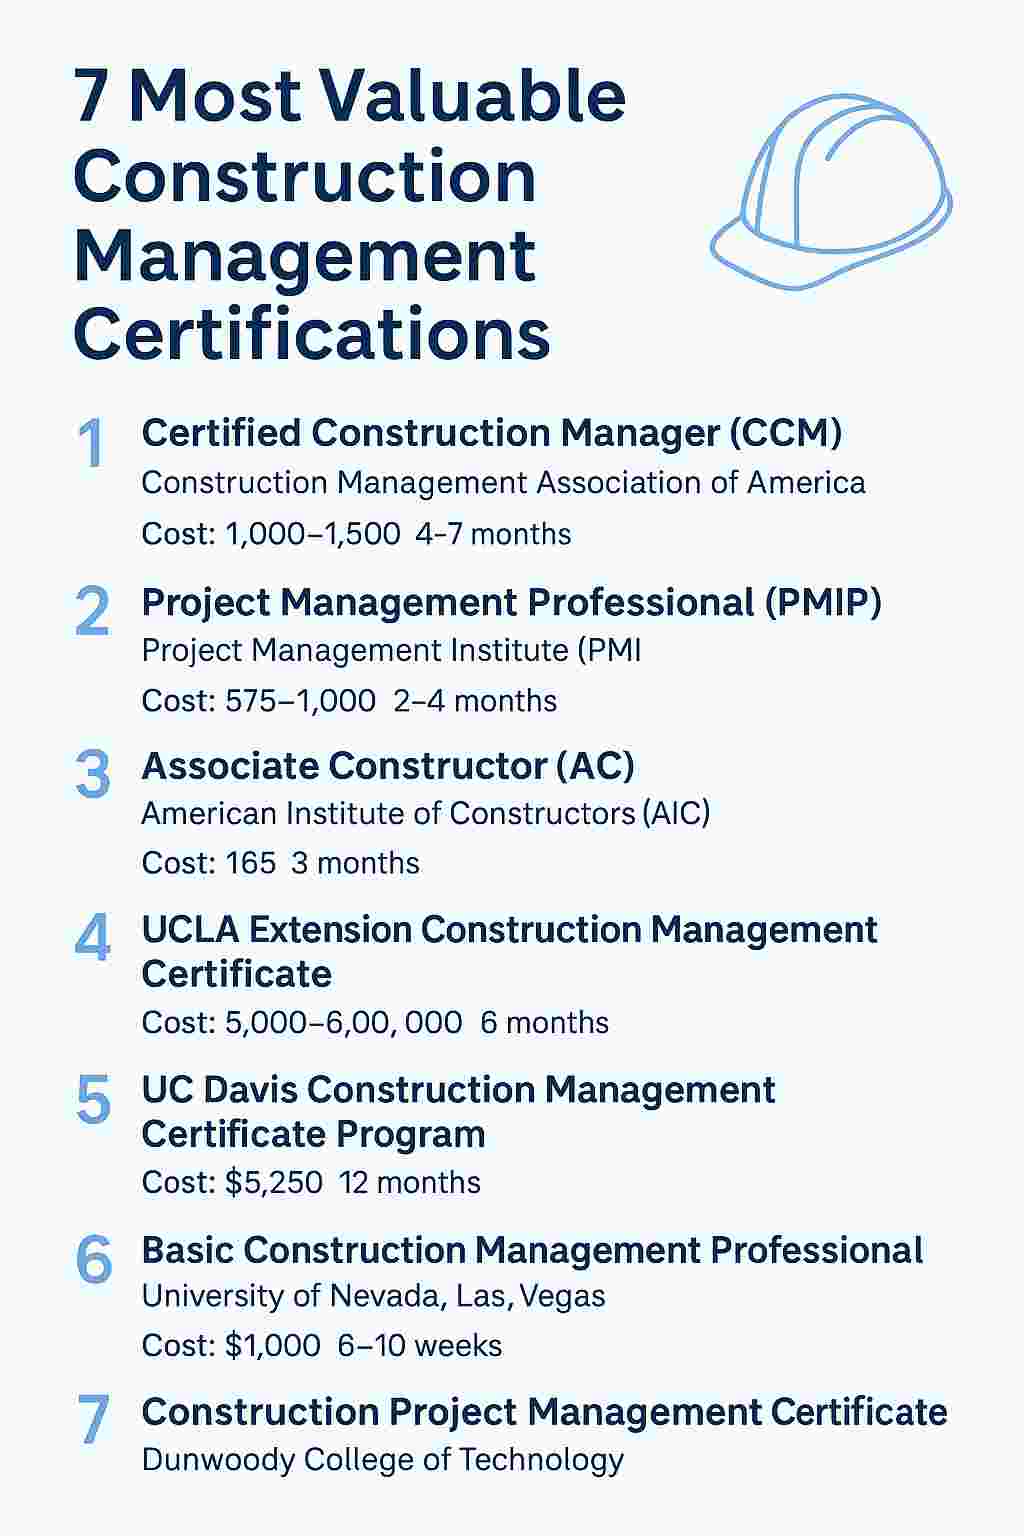The height and width of the screenshot is (1536, 1024).
Task: Click the large number 7 marker
Action: point(93,1420)
